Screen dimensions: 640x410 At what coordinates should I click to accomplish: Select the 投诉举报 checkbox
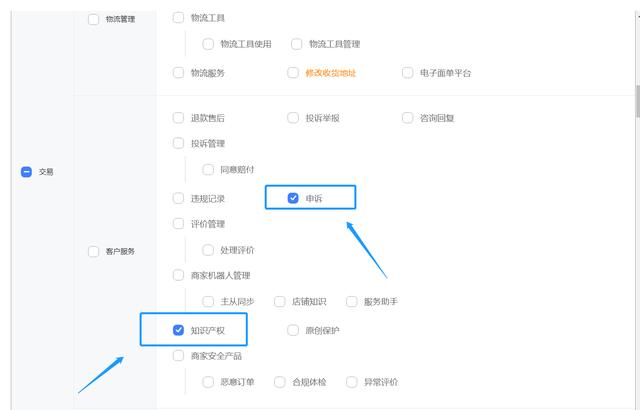point(293,118)
